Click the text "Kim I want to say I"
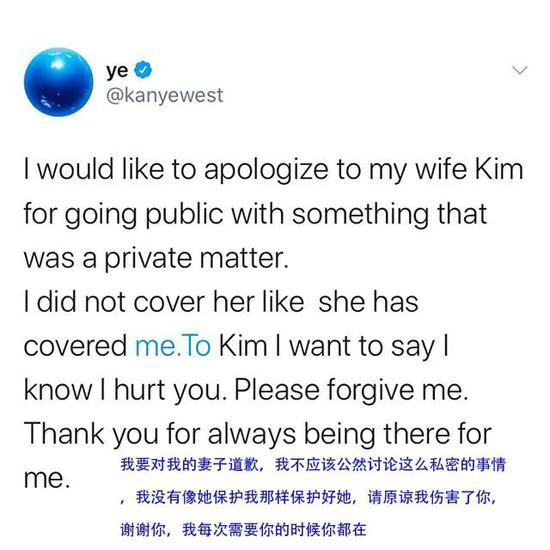550x550 pixels. 334,347
